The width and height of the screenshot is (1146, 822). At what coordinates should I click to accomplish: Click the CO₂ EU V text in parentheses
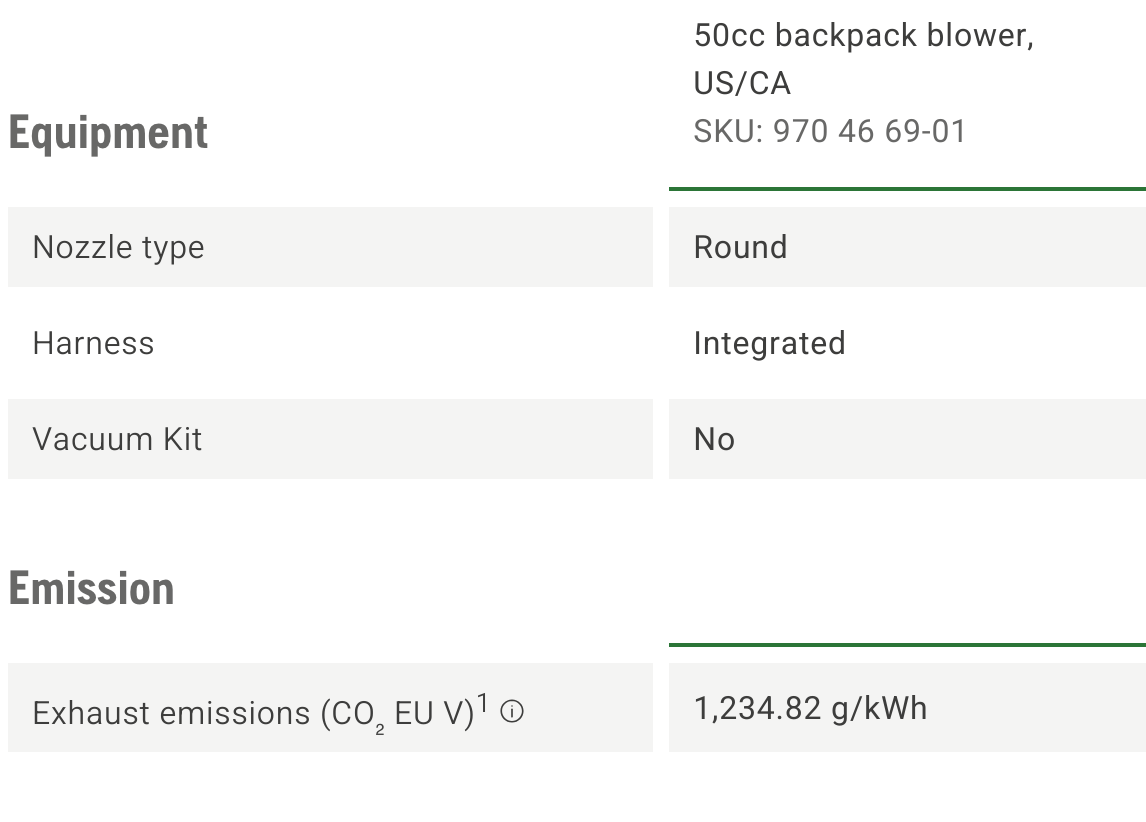click(397, 714)
